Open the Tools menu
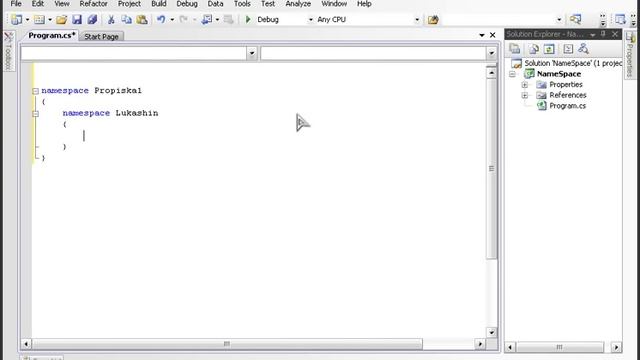The width and height of the screenshot is (640, 360). coord(242,4)
